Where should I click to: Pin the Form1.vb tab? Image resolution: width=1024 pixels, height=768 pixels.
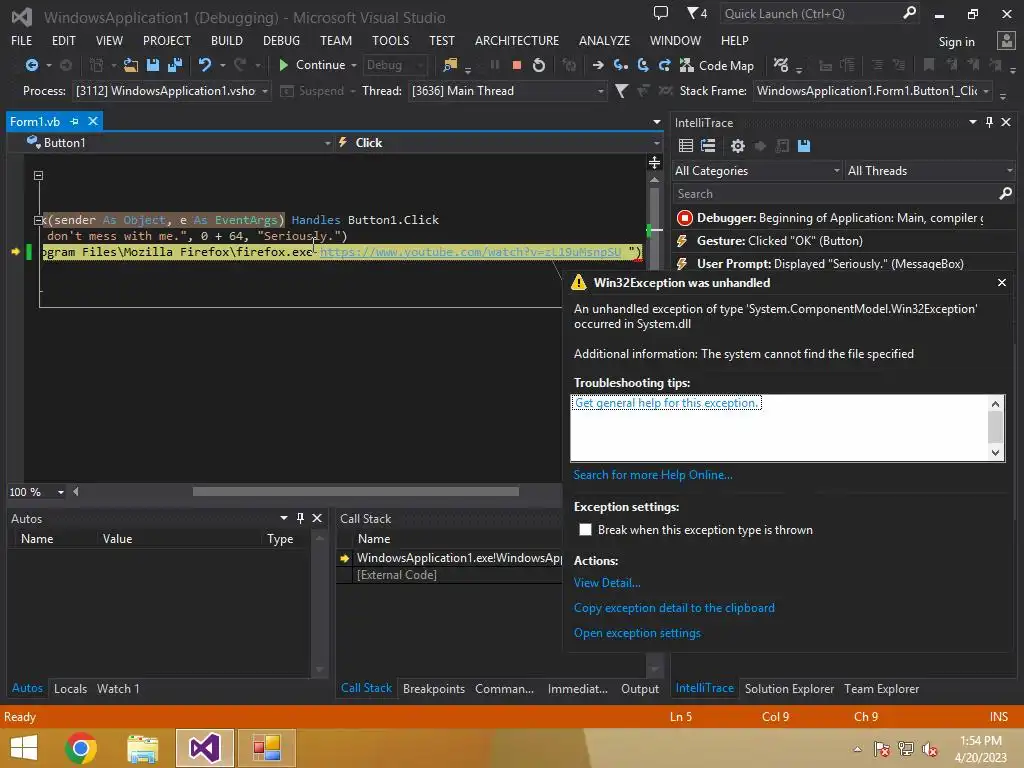[x=74, y=121]
